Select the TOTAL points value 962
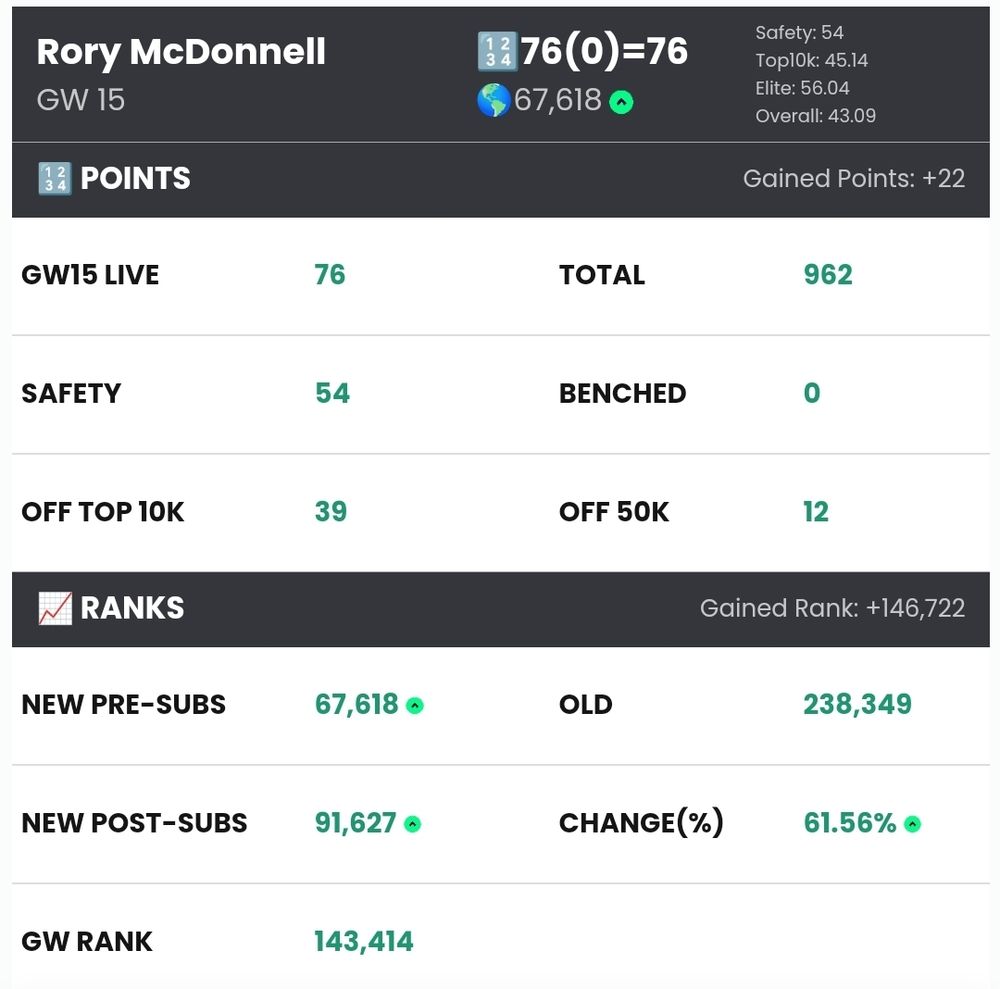Screen dimensions: 1000x989 click(828, 275)
